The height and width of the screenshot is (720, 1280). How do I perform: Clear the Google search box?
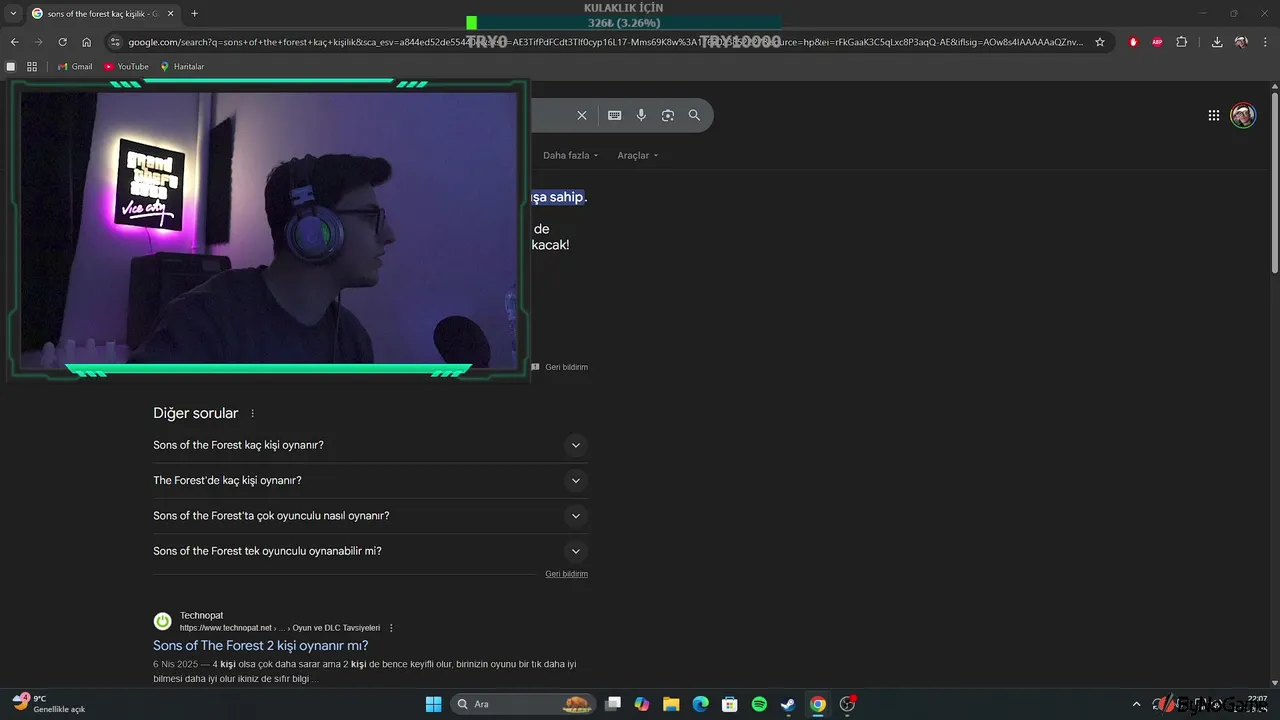coord(582,115)
